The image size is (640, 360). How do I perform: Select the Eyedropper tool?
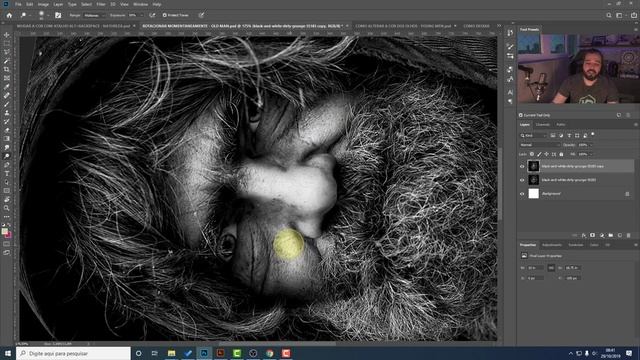click(x=7, y=87)
